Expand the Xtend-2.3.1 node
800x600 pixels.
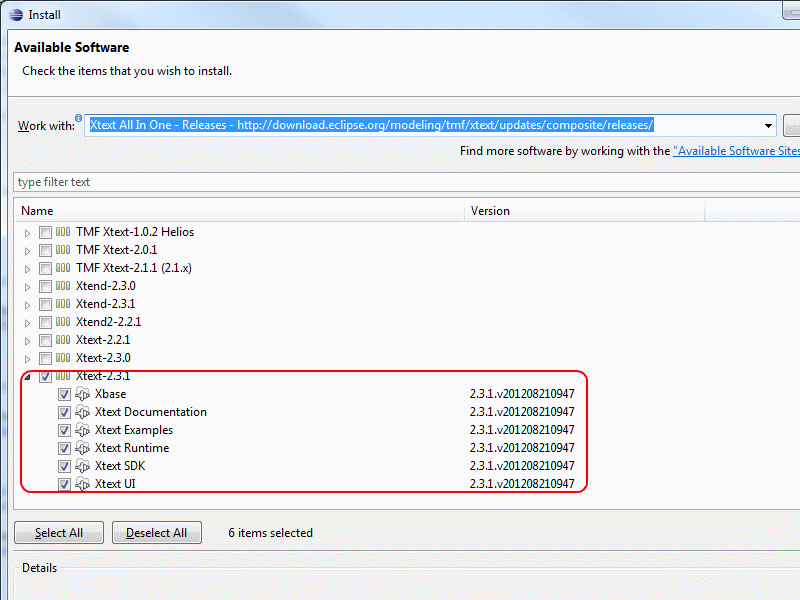point(28,305)
